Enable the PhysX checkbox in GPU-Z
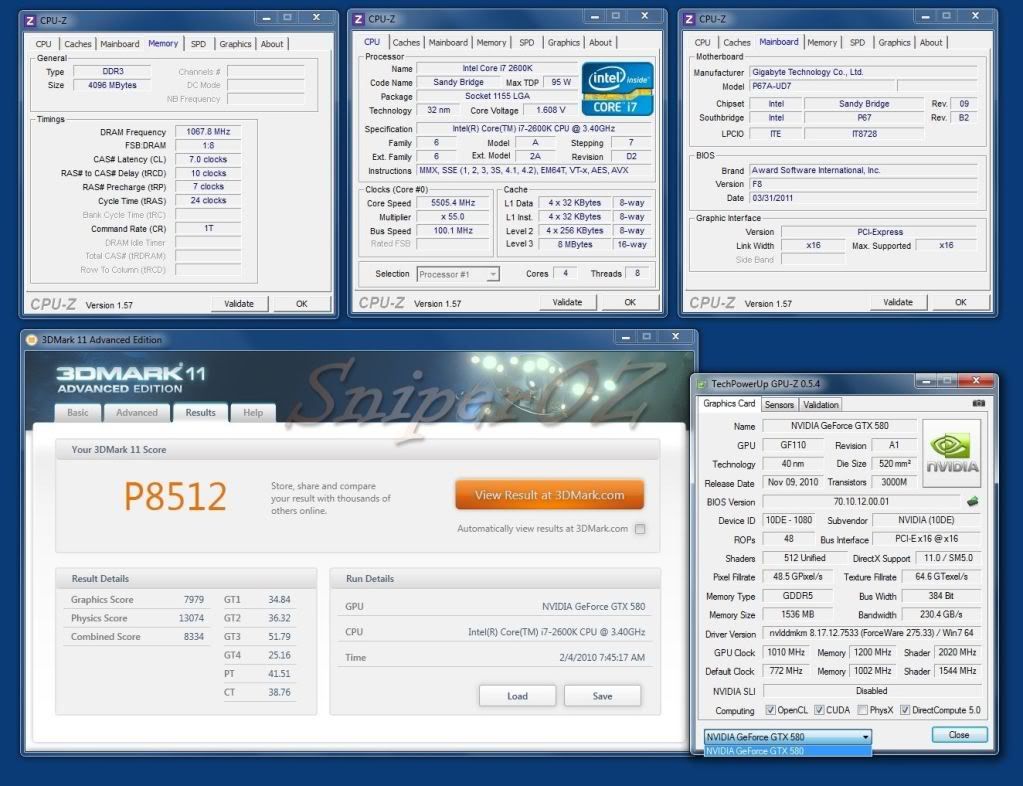This screenshot has width=1023, height=786. pos(863,711)
